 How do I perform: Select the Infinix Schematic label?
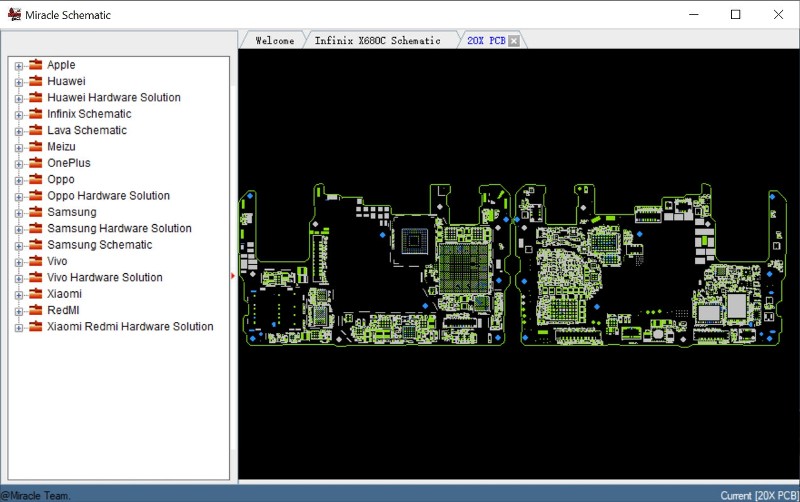point(89,114)
